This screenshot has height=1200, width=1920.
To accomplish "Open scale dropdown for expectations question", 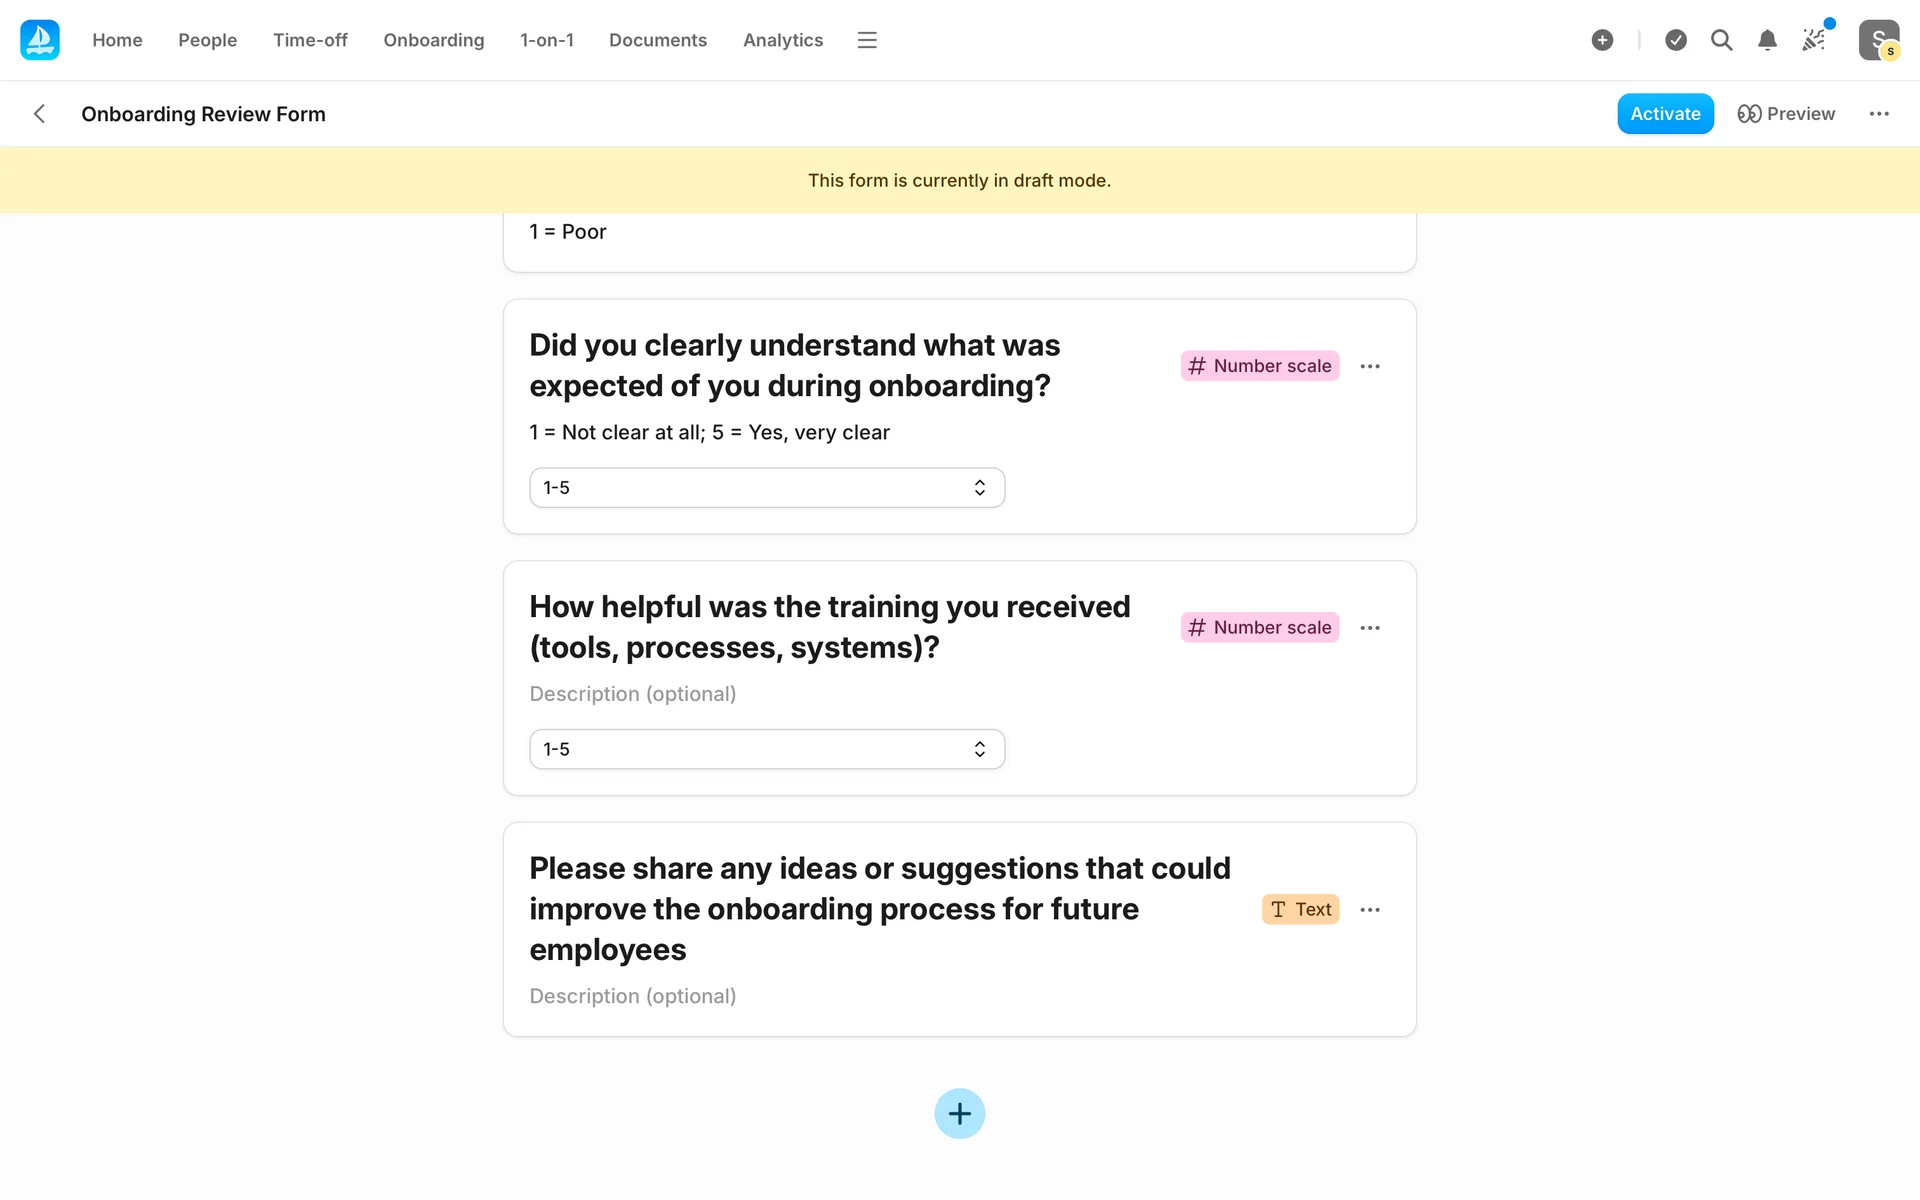I will pyautogui.click(x=766, y=487).
